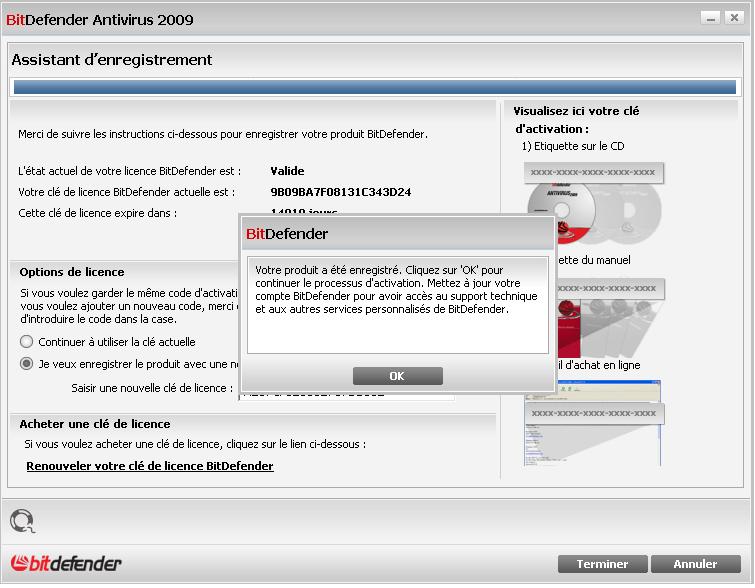Click the Annuler button
The width and height of the screenshot is (755, 588).
click(695, 564)
